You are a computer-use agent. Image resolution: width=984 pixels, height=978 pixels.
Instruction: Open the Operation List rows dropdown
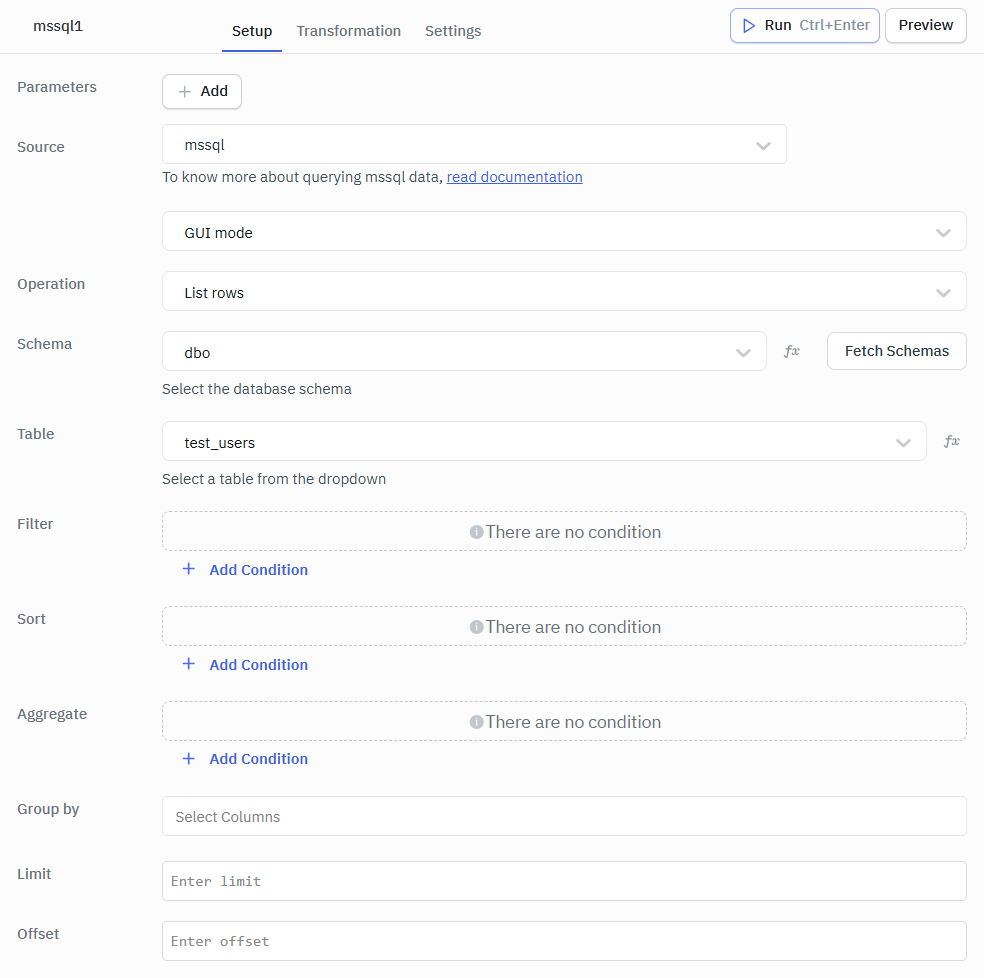click(564, 291)
